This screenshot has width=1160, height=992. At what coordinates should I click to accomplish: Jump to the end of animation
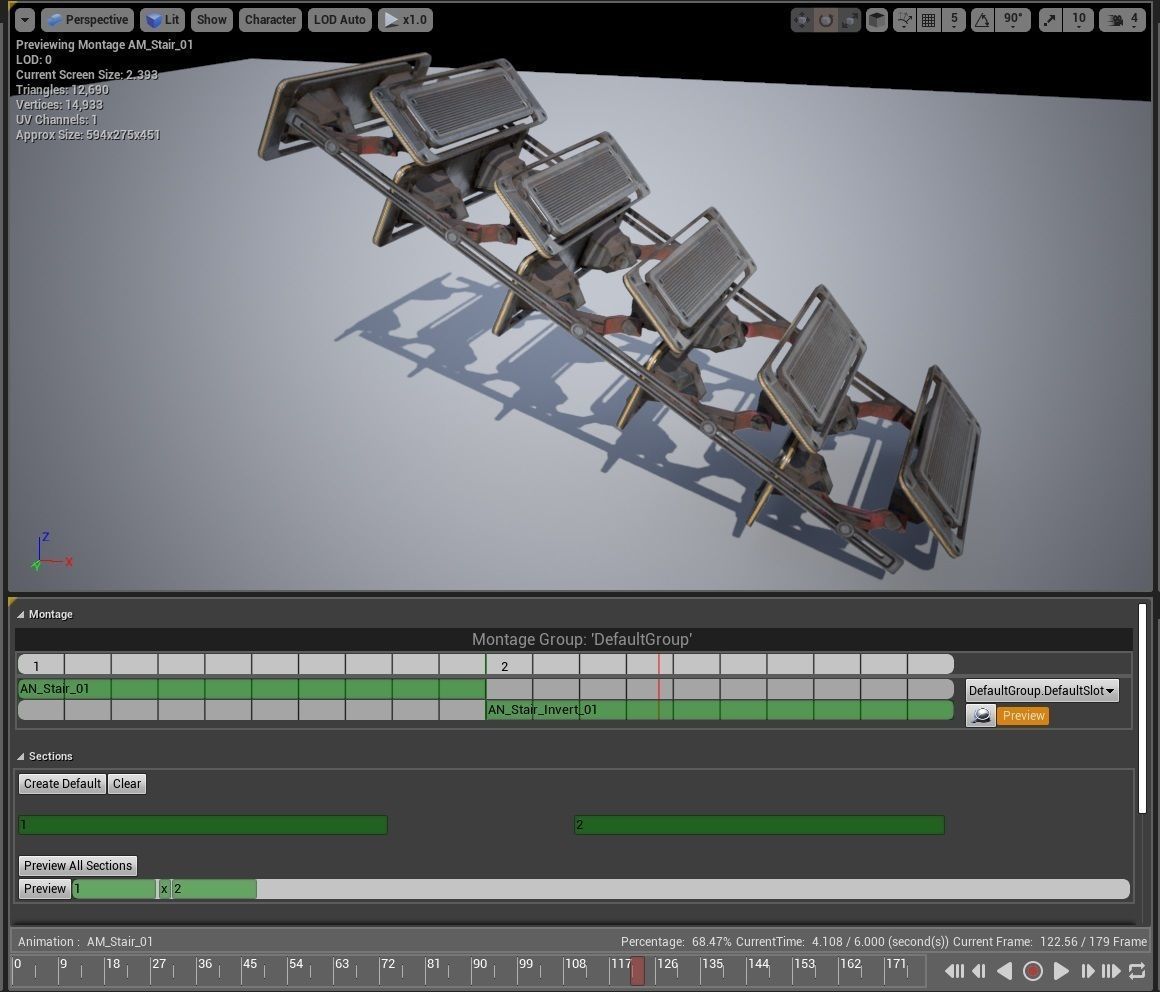[1111, 971]
